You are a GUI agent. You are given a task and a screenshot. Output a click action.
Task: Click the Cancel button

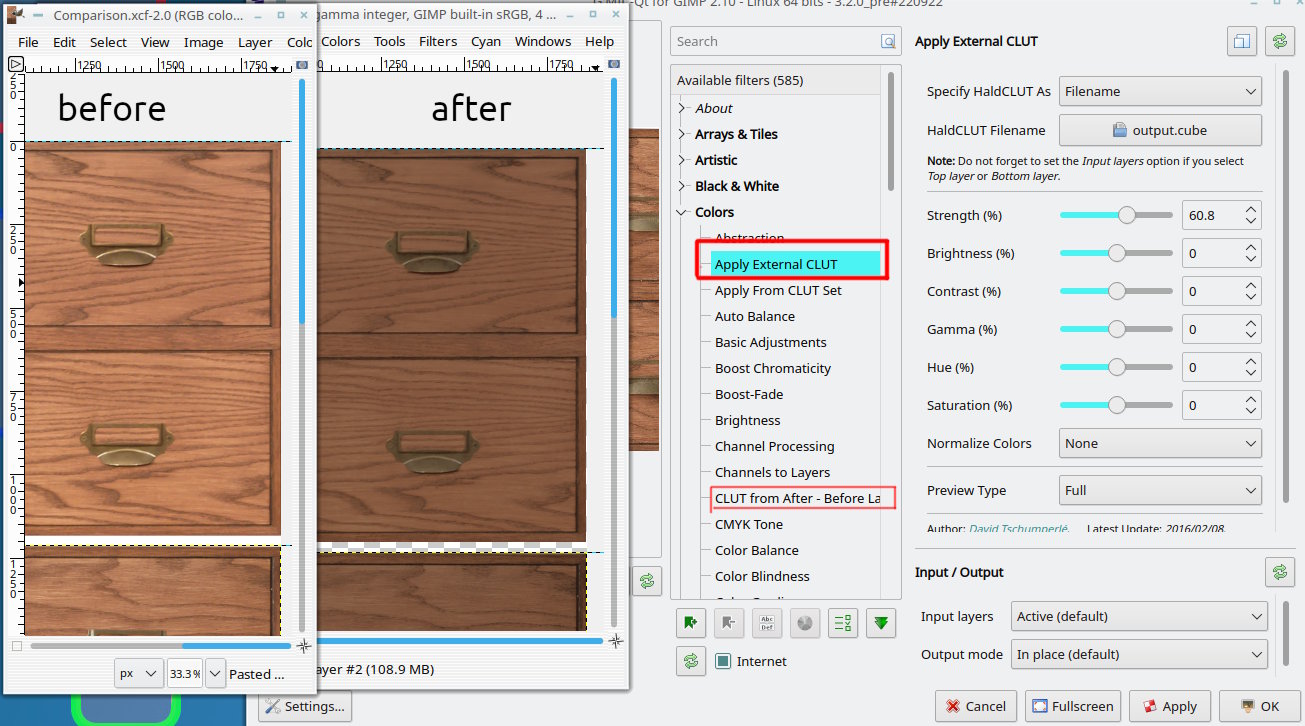pyautogui.click(x=975, y=706)
